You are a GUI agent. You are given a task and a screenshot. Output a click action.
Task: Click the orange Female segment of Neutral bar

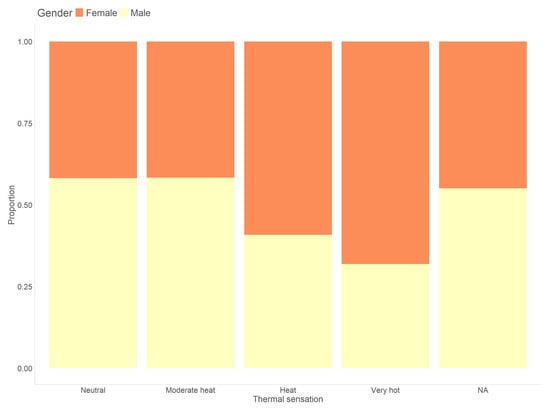click(93, 110)
